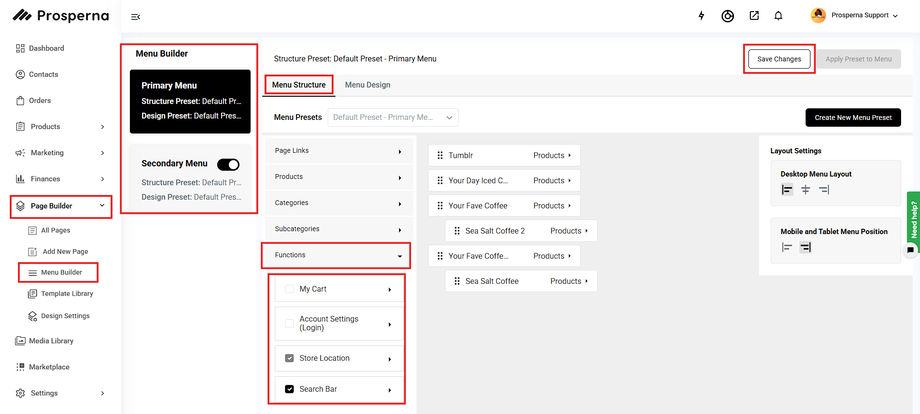The width and height of the screenshot is (920, 414).
Task: Switch to the Menu Design tab
Action: click(x=367, y=85)
